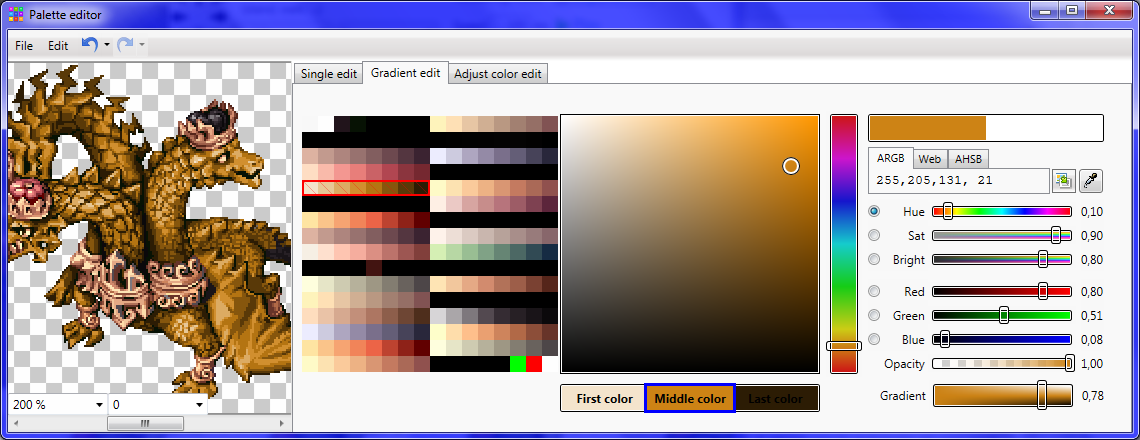Switch to the Single edit tab

pyautogui.click(x=329, y=74)
